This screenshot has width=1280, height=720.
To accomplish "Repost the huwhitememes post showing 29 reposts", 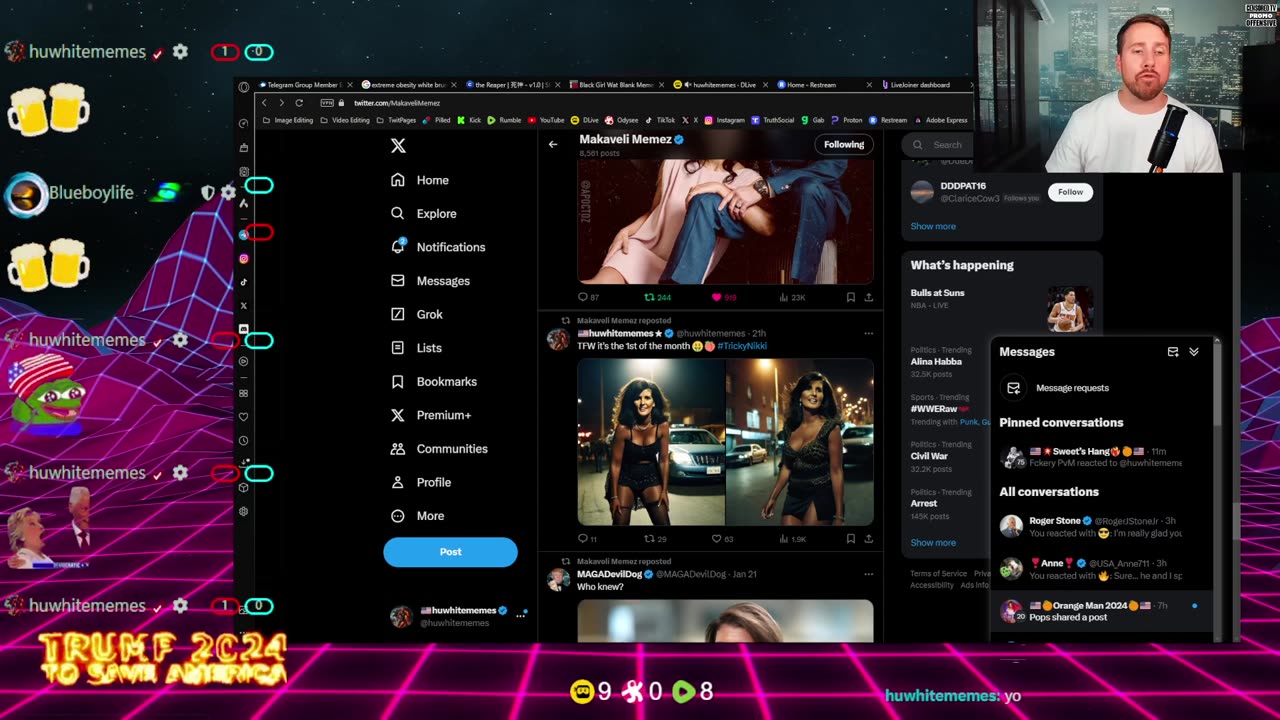I will tap(656, 539).
